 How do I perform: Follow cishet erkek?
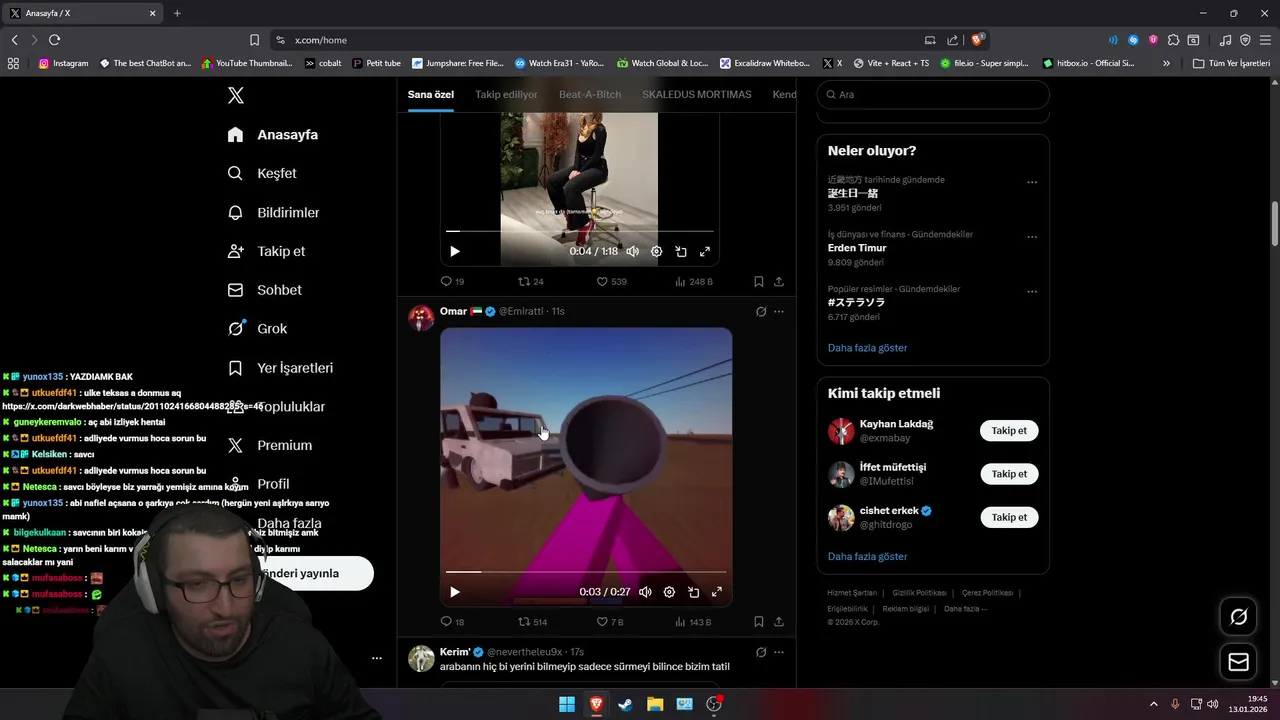click(x=1009, y=517)
